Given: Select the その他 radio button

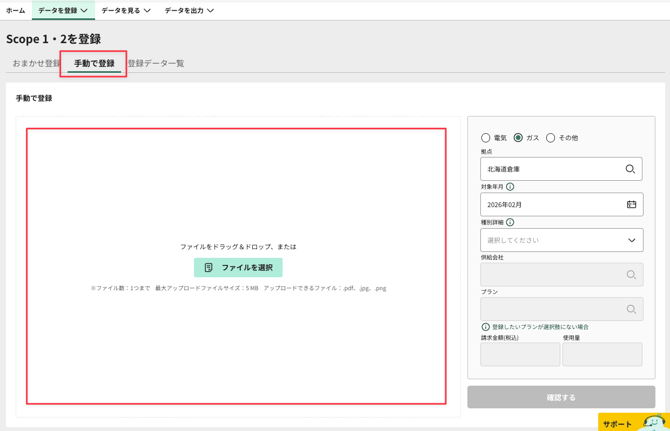Looking at the screenshot, I should [x=550, y=138].
